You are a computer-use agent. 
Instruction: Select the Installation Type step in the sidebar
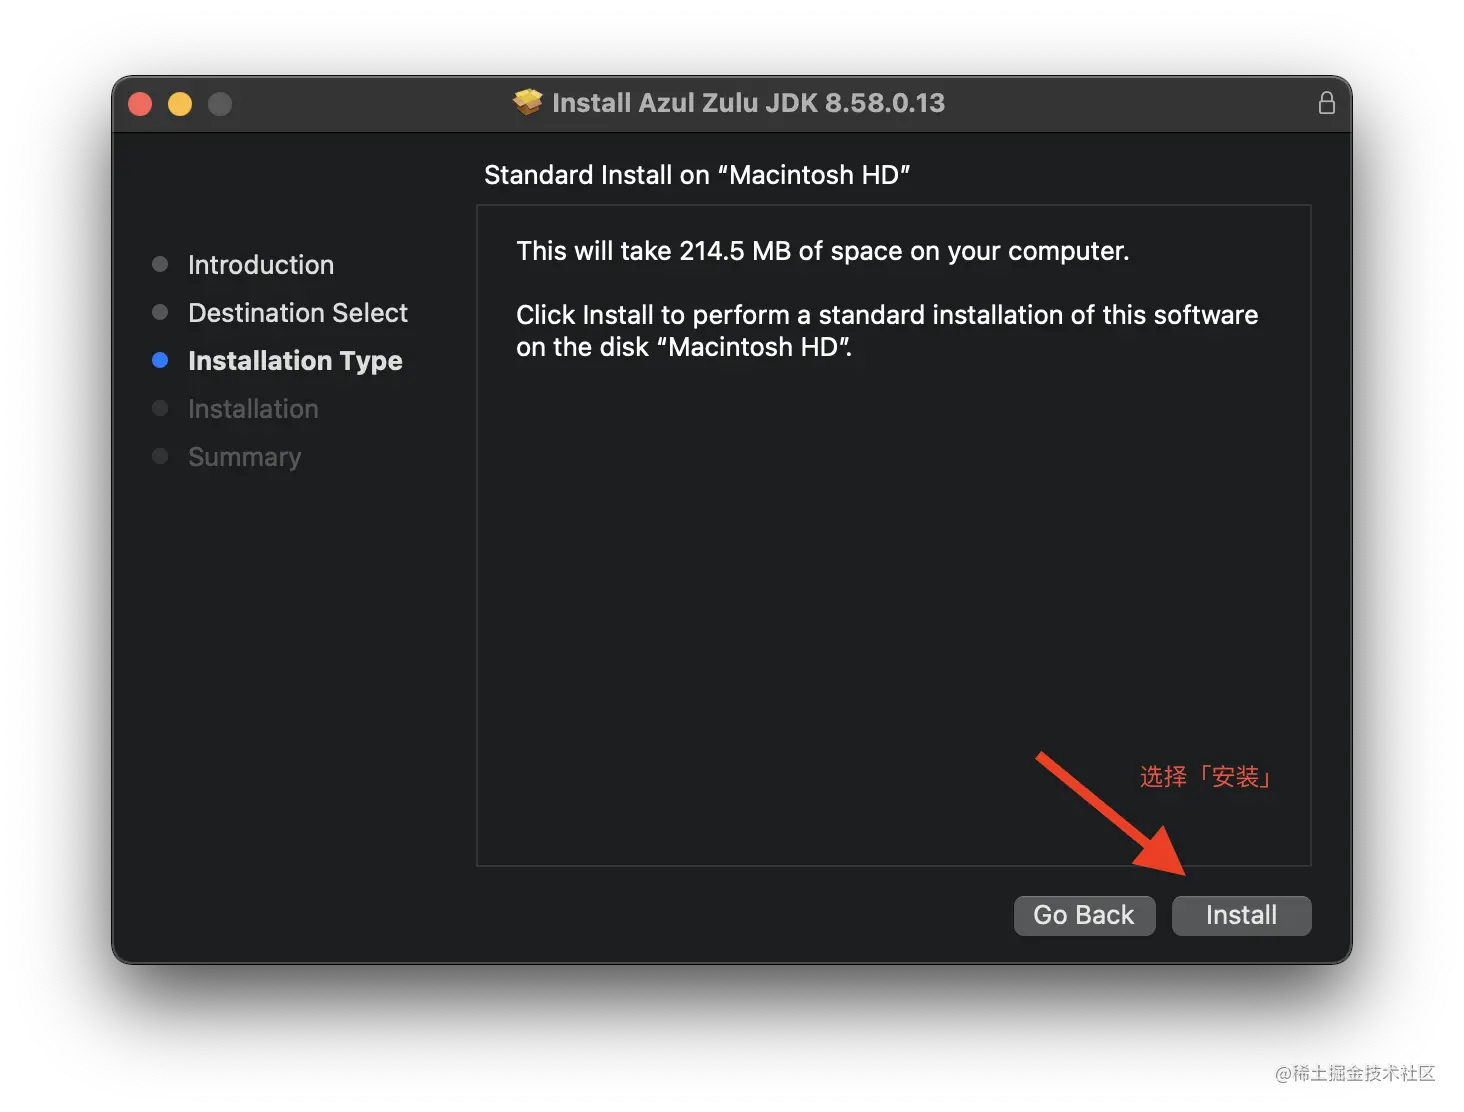pos(295,360)
